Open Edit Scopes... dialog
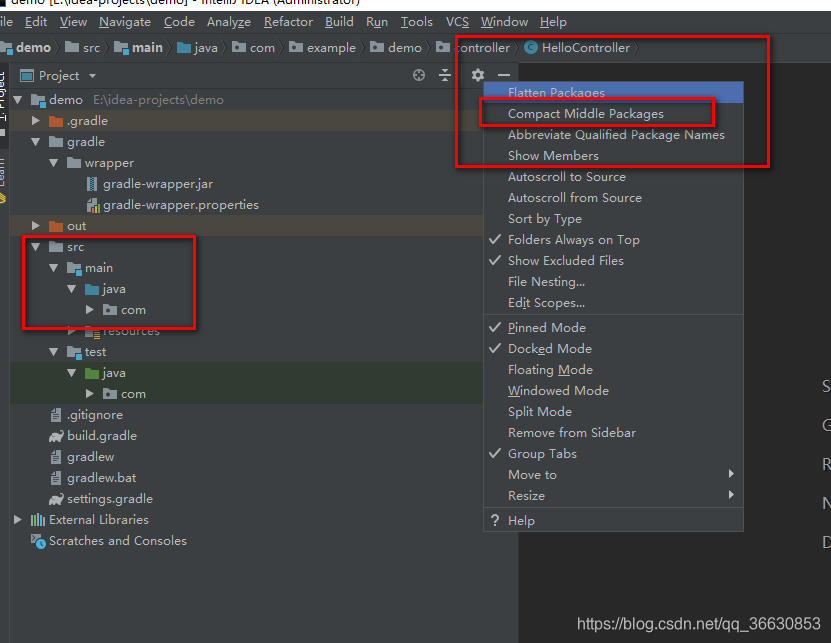This screenshot has height=643, width=831. [x=614, y=303]
